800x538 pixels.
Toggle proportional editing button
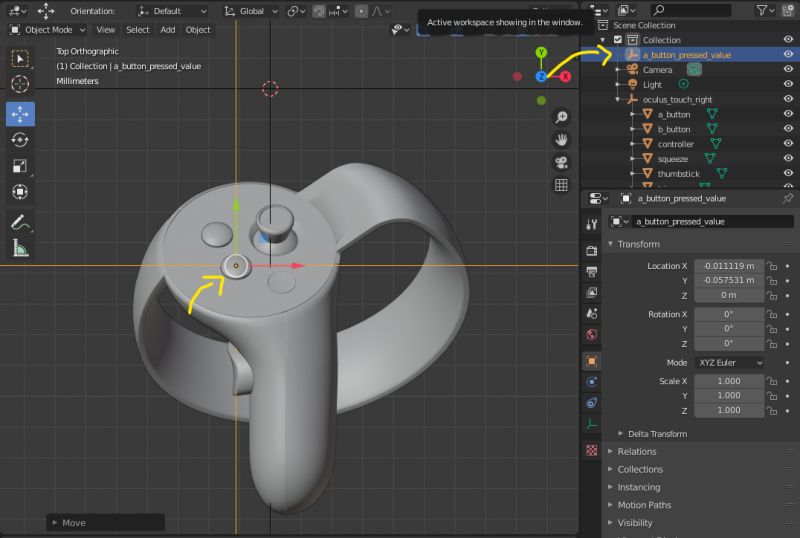361,11
